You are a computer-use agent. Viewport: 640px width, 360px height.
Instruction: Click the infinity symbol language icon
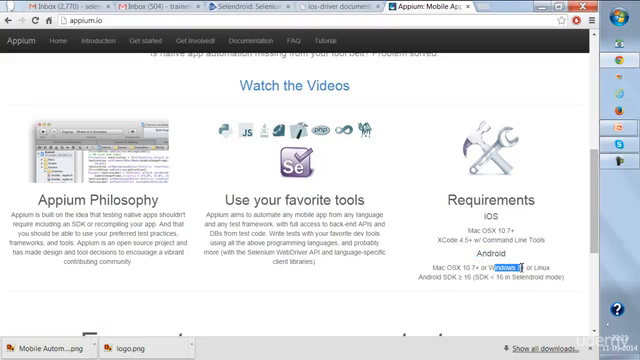pos(344,130)
